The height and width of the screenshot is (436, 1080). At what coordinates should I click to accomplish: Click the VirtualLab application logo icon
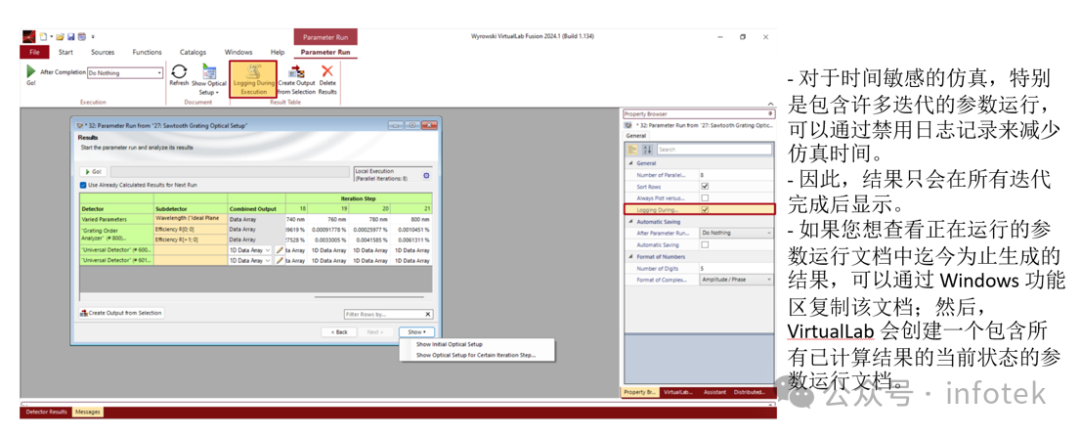tap(29, 37)
